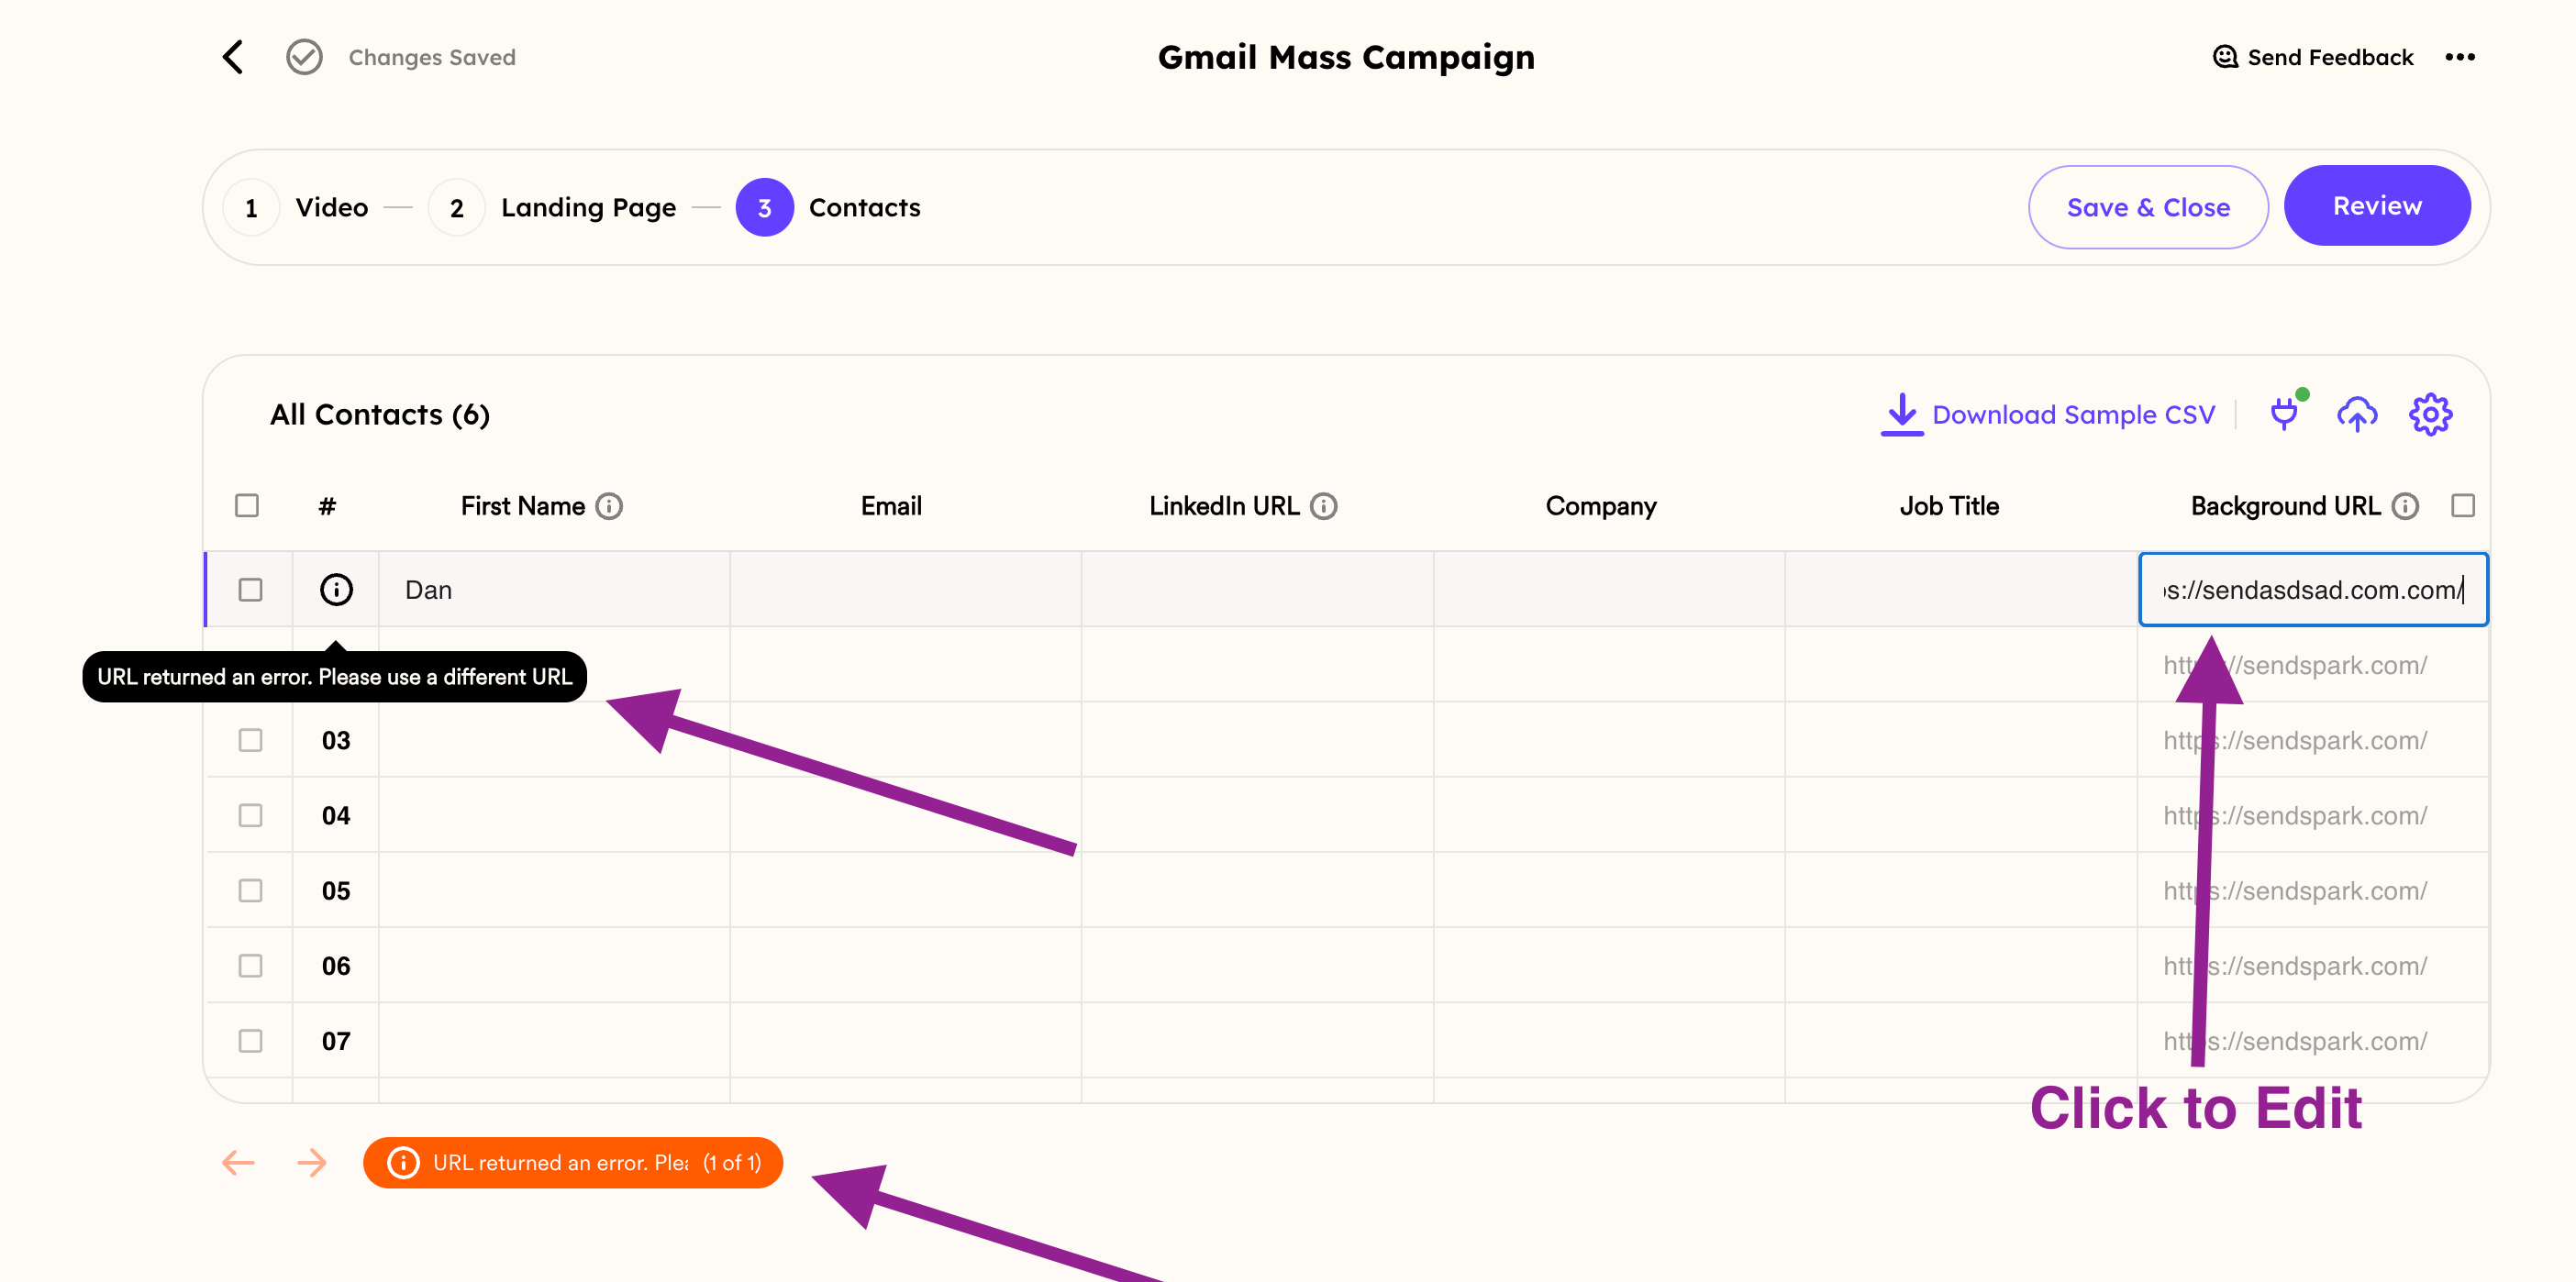Go to next error with right arrow
Viewport: 2576px width, 1282px height.
(x=312, y=1162)
